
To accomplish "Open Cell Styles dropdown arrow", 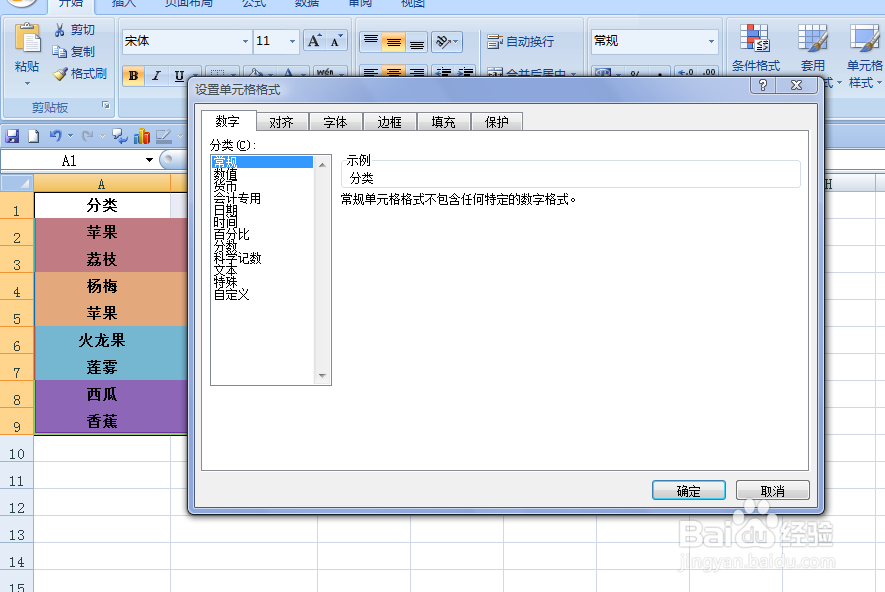I will (879, 83).
